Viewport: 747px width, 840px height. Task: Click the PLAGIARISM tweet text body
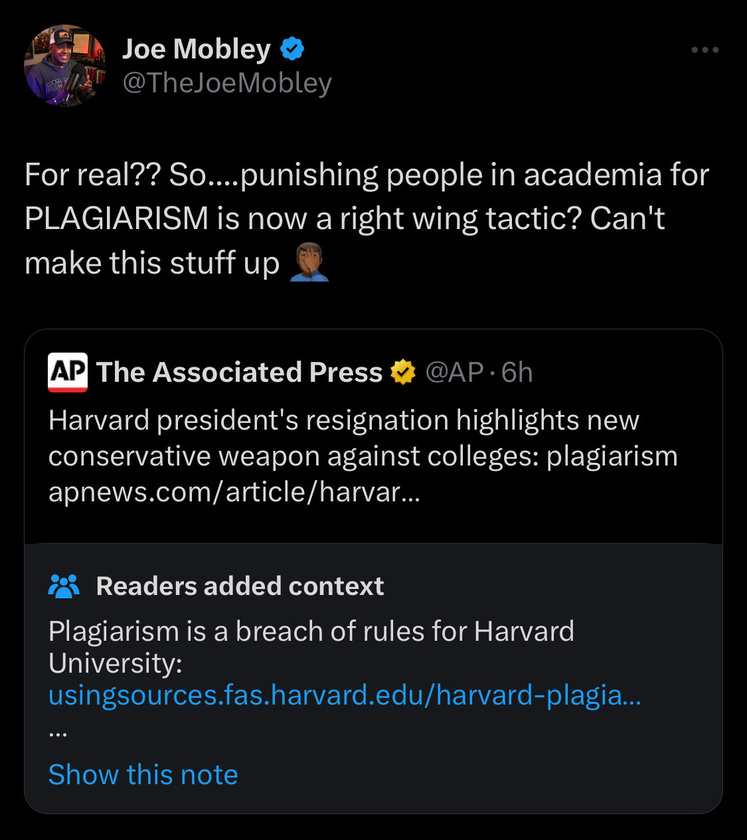[x=367, y=219]
